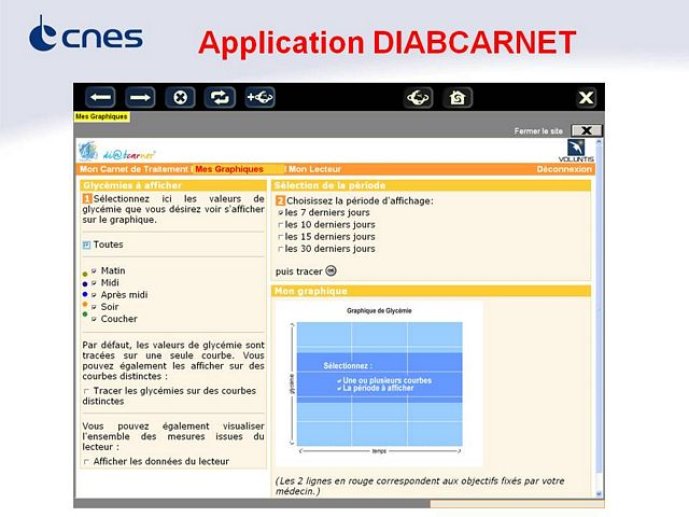Click the Voluntis logo
Image resolution: width=689 pixels, height=517 pixels.
tap(576, 151)
